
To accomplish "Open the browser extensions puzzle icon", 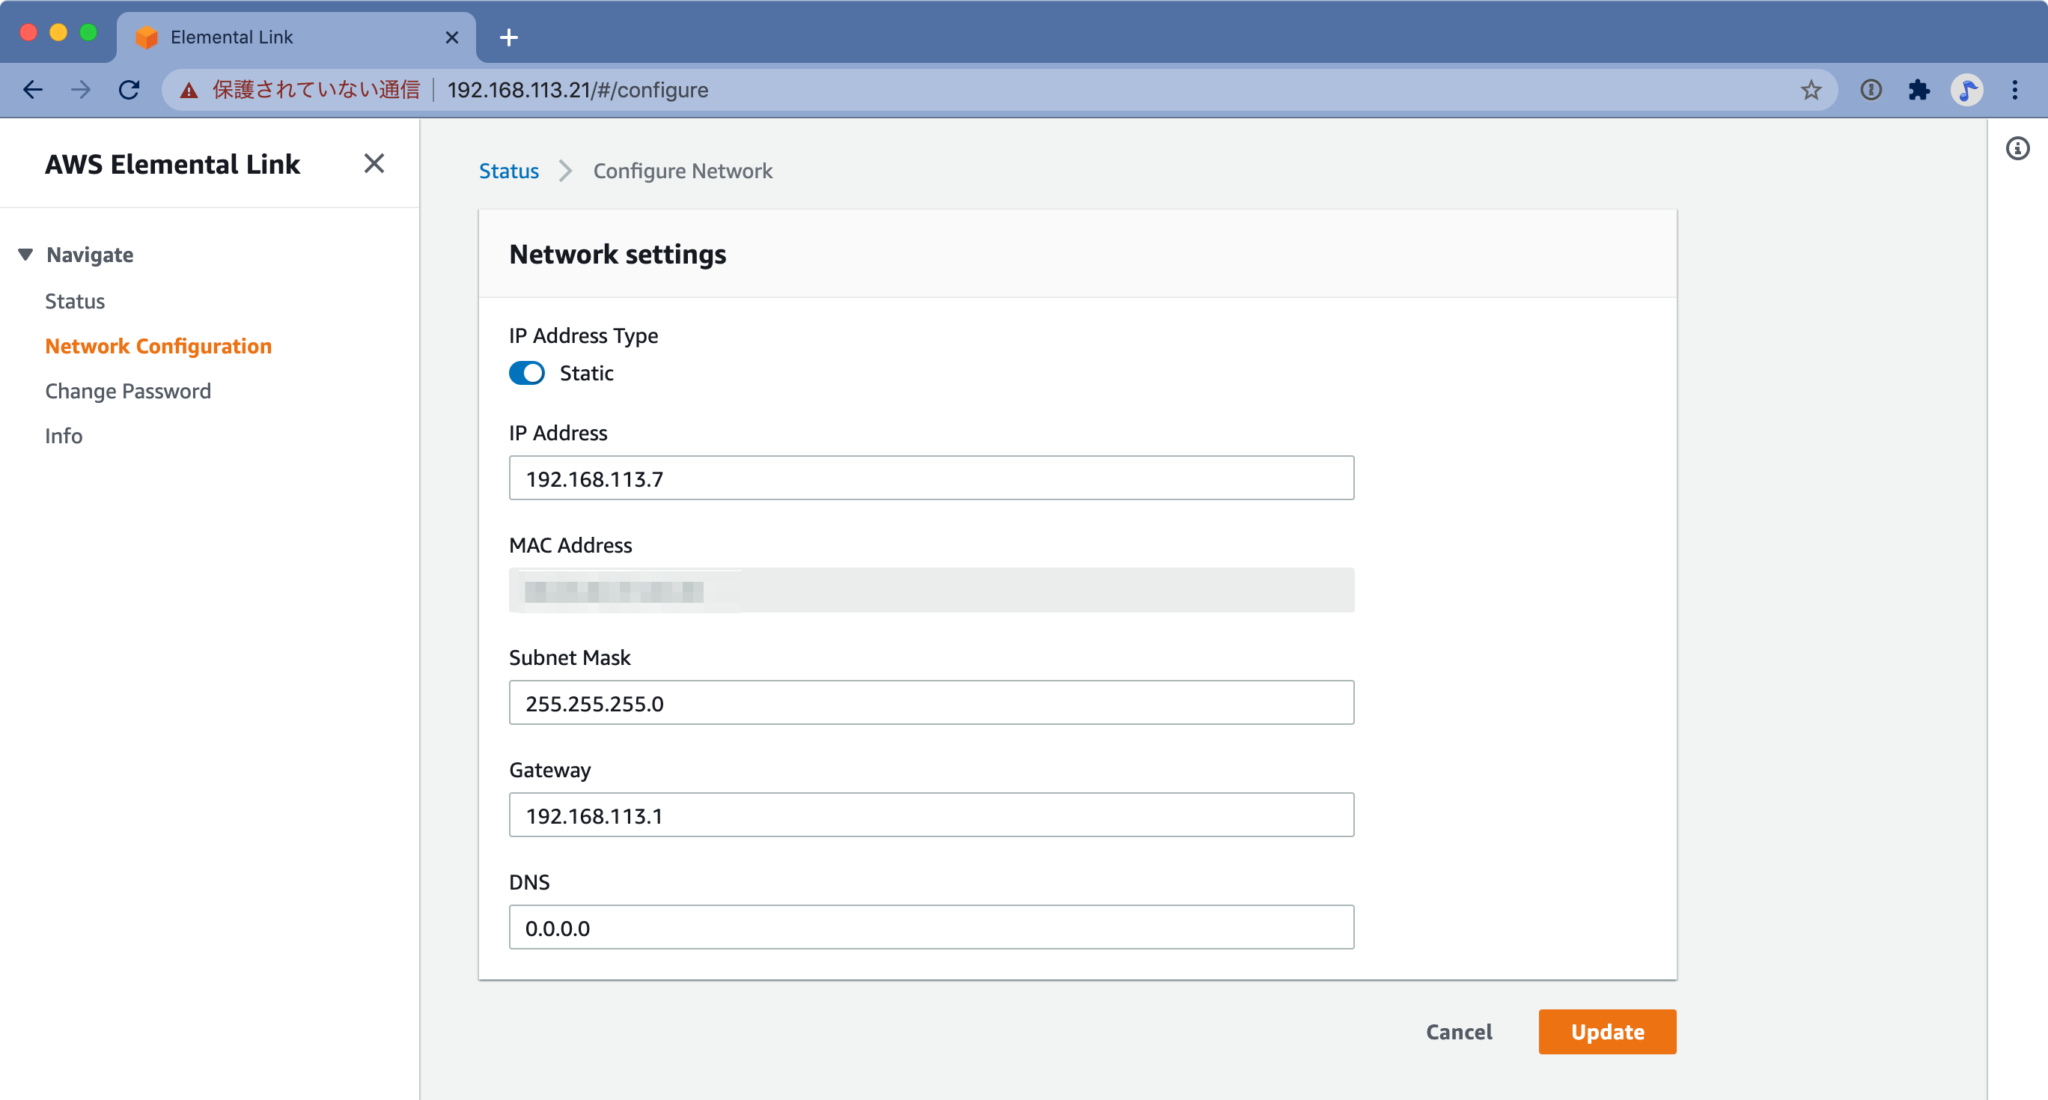I will point(1919,90).
